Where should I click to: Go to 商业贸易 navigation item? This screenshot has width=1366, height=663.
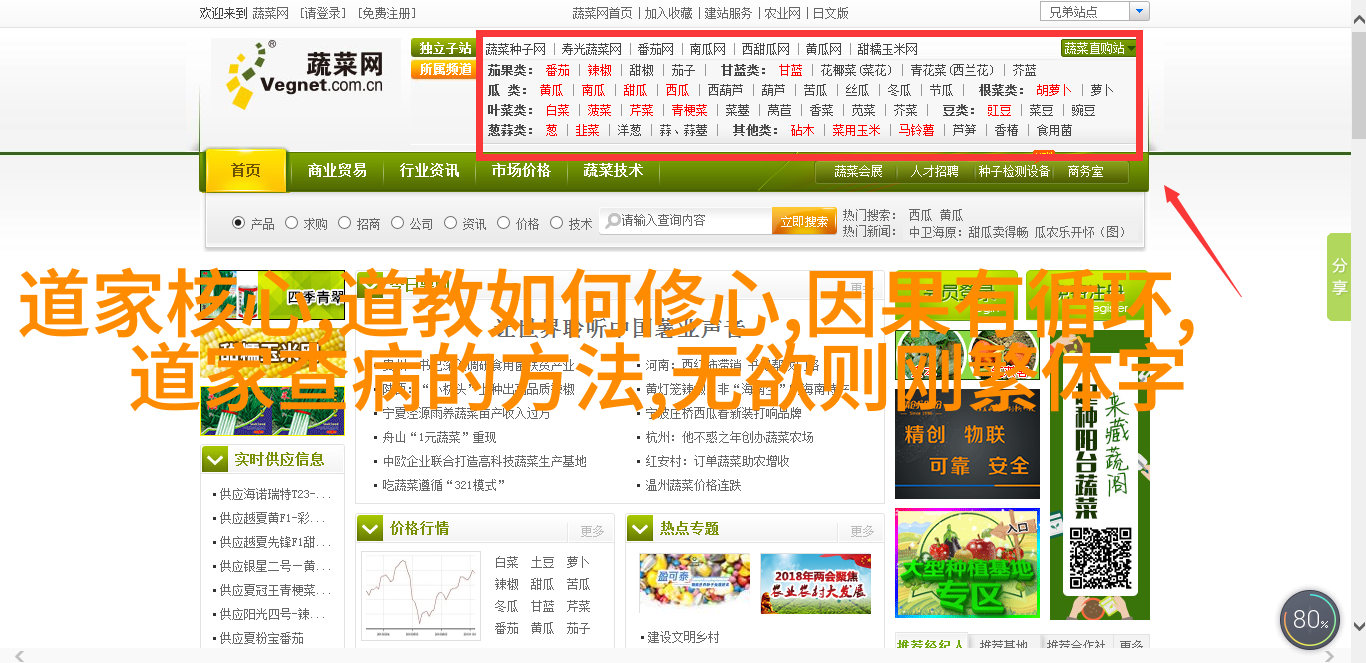[x=337, y=171]
